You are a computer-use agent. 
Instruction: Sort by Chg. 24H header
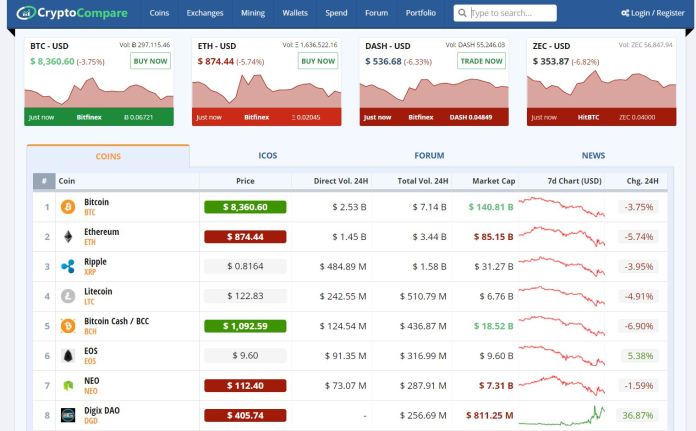(642, 181)
